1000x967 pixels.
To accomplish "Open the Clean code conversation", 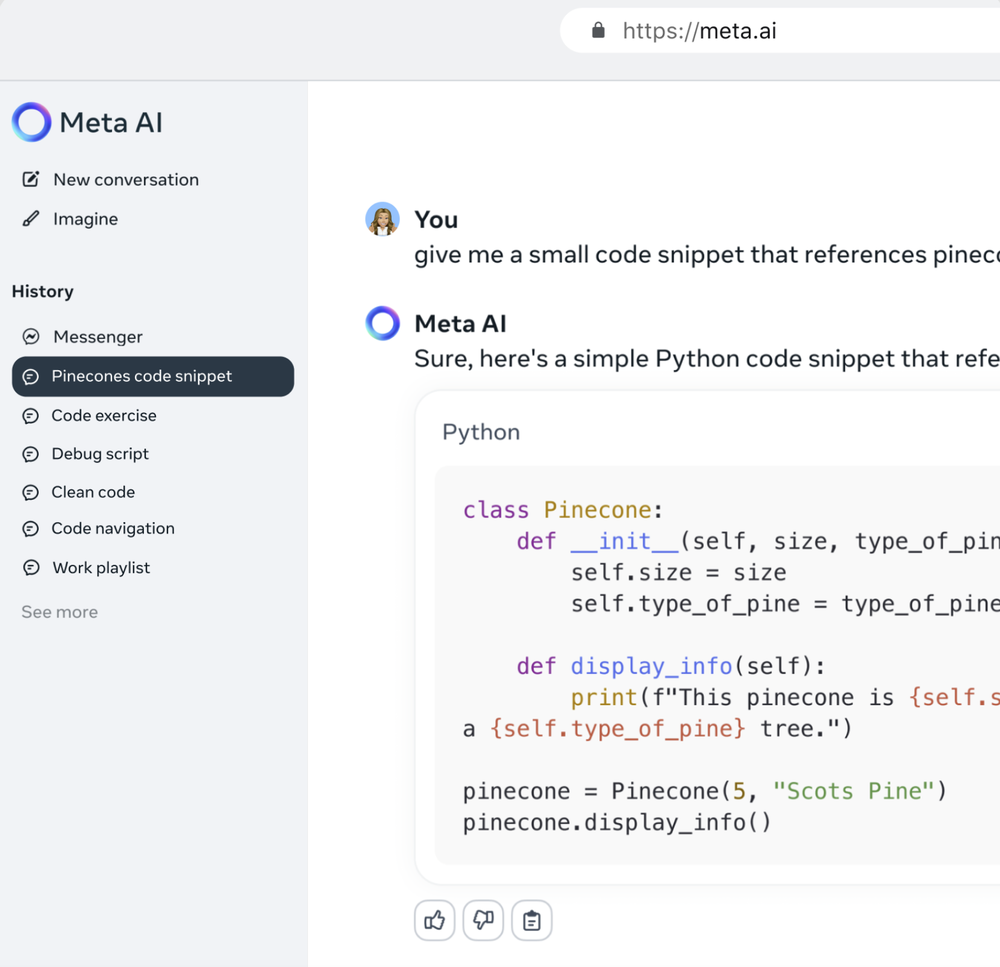I will tap(78, 492).
